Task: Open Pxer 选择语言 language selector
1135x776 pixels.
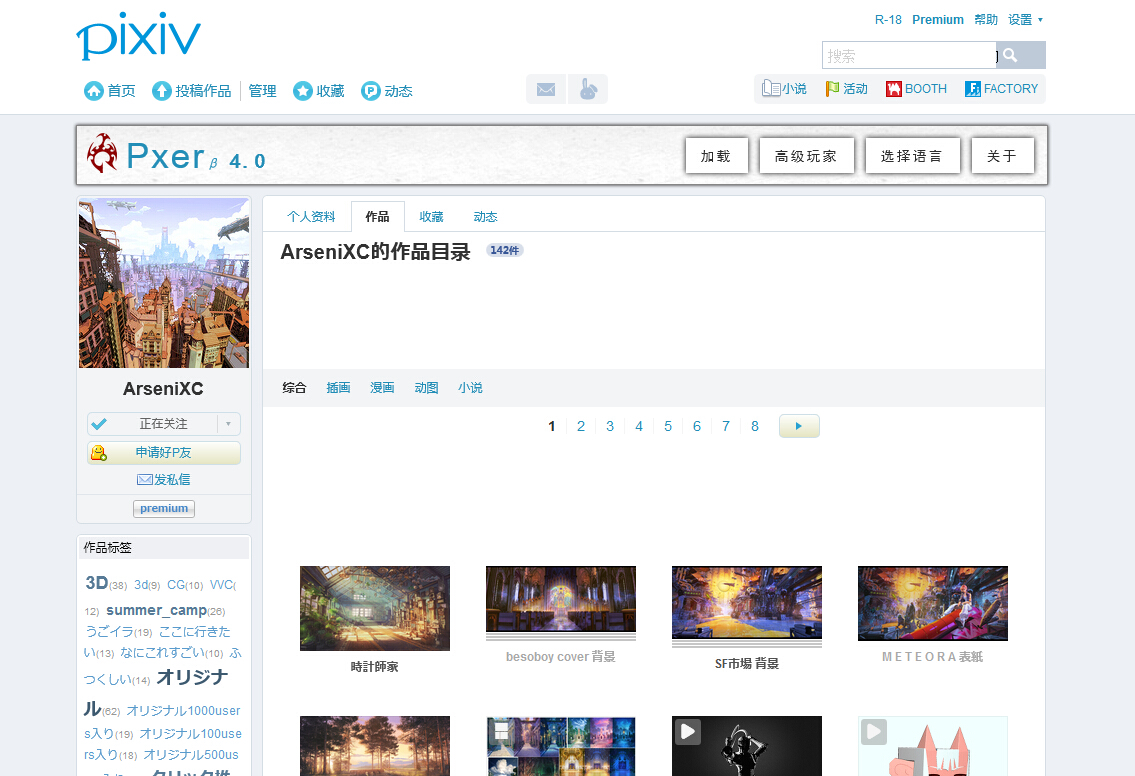Action: [912, 156]
